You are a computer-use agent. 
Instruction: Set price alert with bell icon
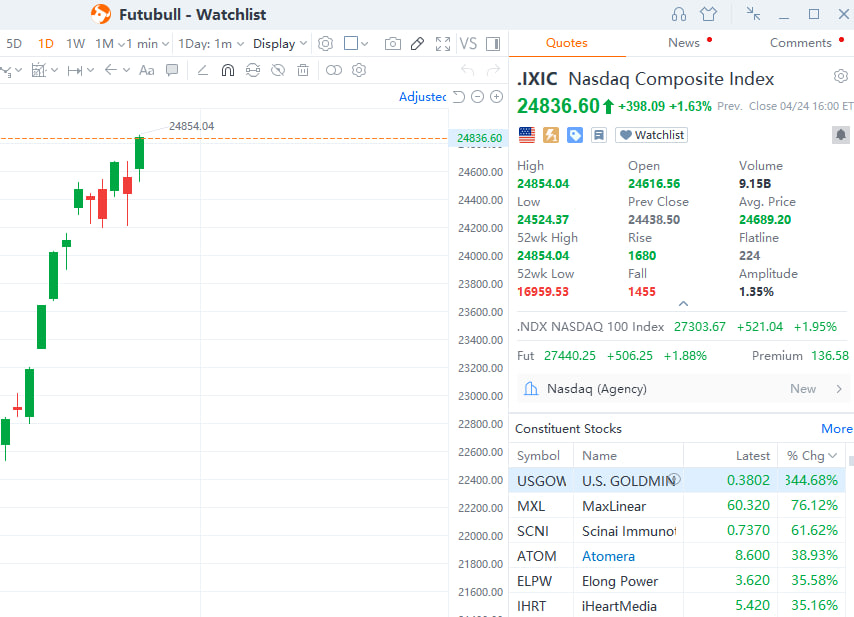(x=841, y=135)
